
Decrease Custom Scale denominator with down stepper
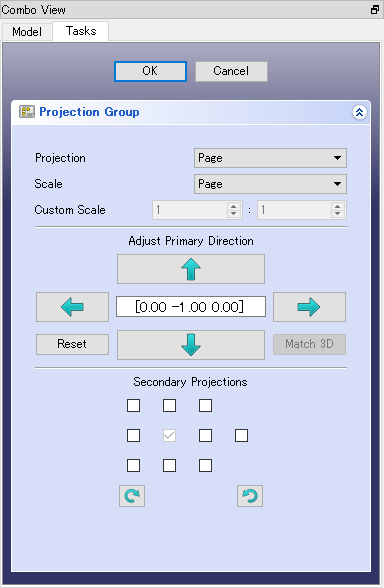click(x=338, y=214)
